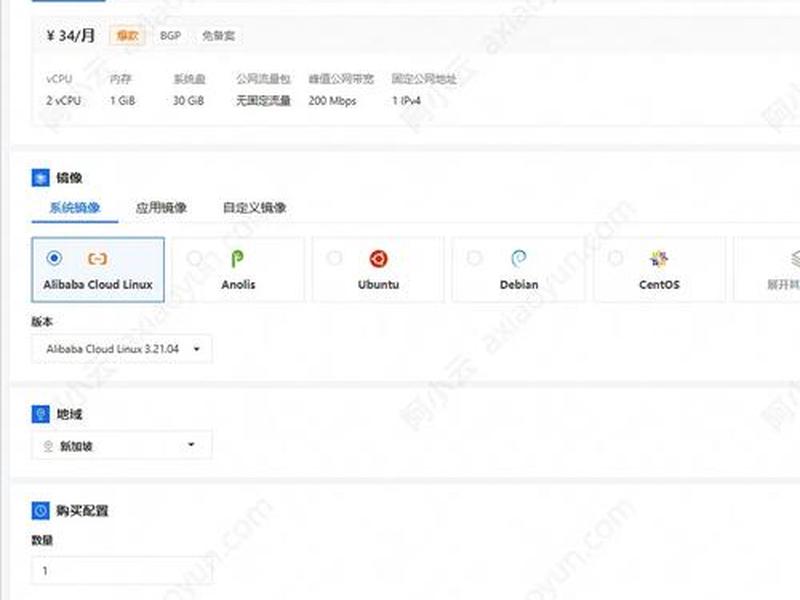Screen dimensions: 800x600
Task: Click the orange 爆款 tag
Action: pos(128,36)
